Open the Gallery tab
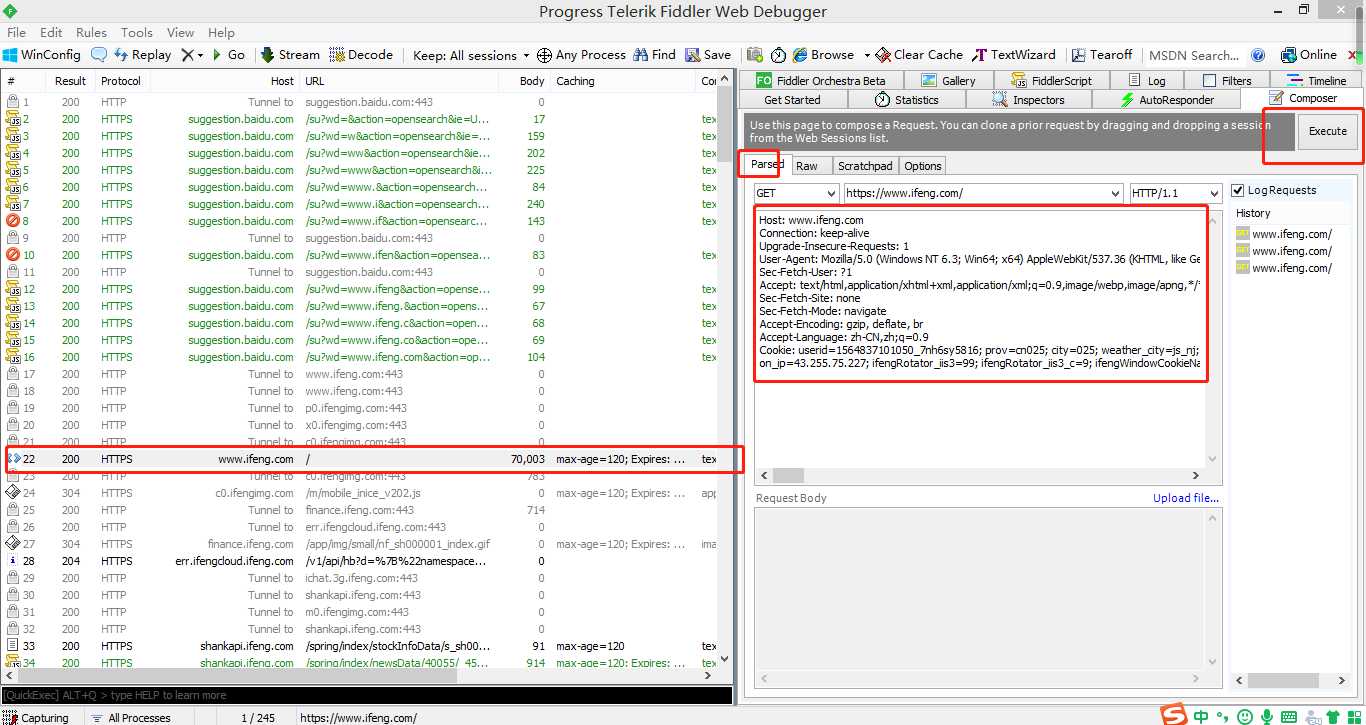 [948, 81]
